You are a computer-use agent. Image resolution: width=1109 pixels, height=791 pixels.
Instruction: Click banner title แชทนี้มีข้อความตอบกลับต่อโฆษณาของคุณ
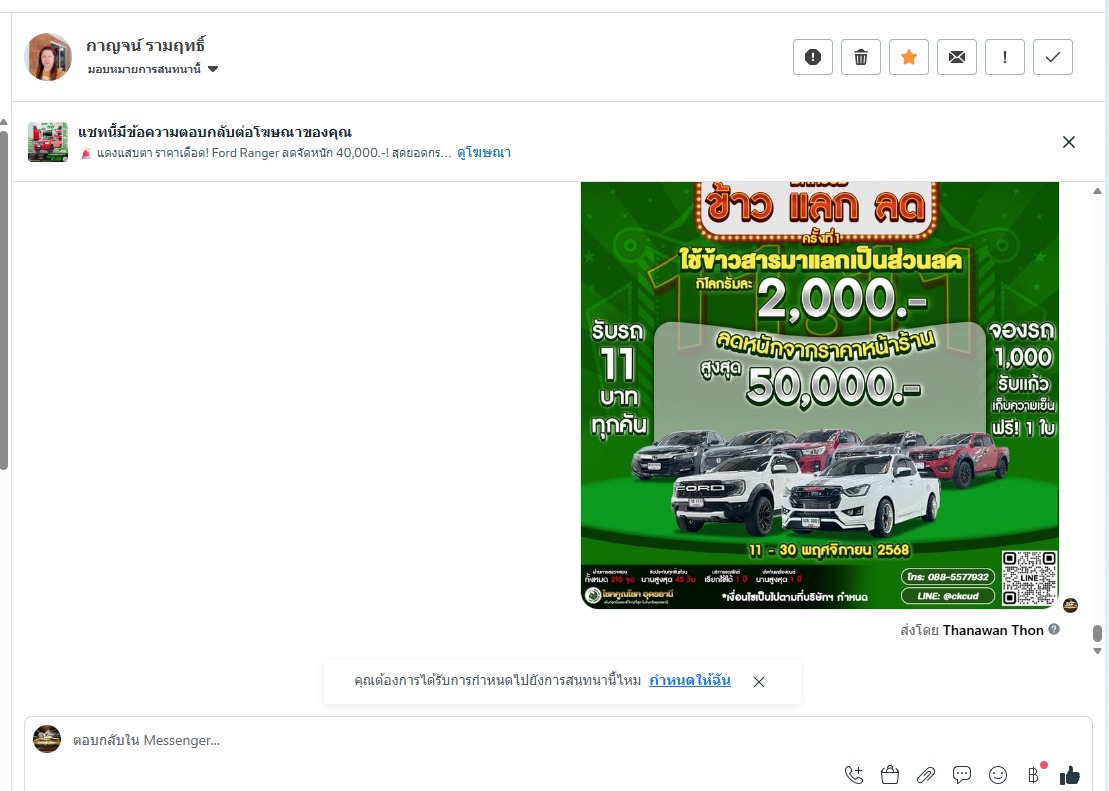215,132
